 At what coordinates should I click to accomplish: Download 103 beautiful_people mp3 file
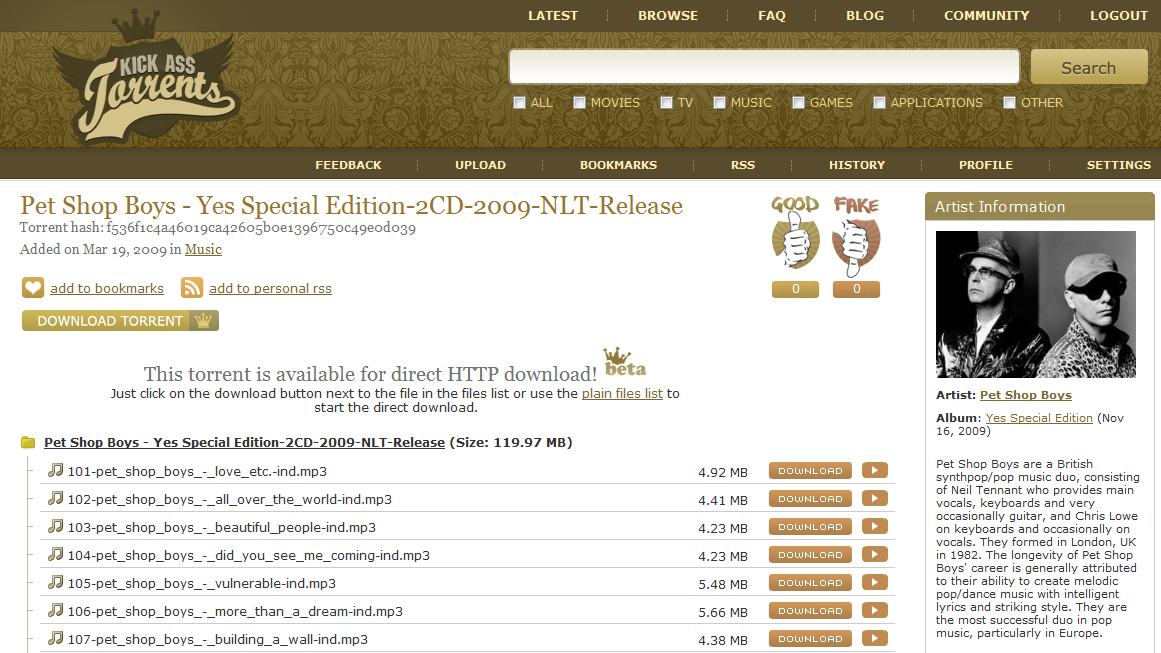click(x=811, y=527)
